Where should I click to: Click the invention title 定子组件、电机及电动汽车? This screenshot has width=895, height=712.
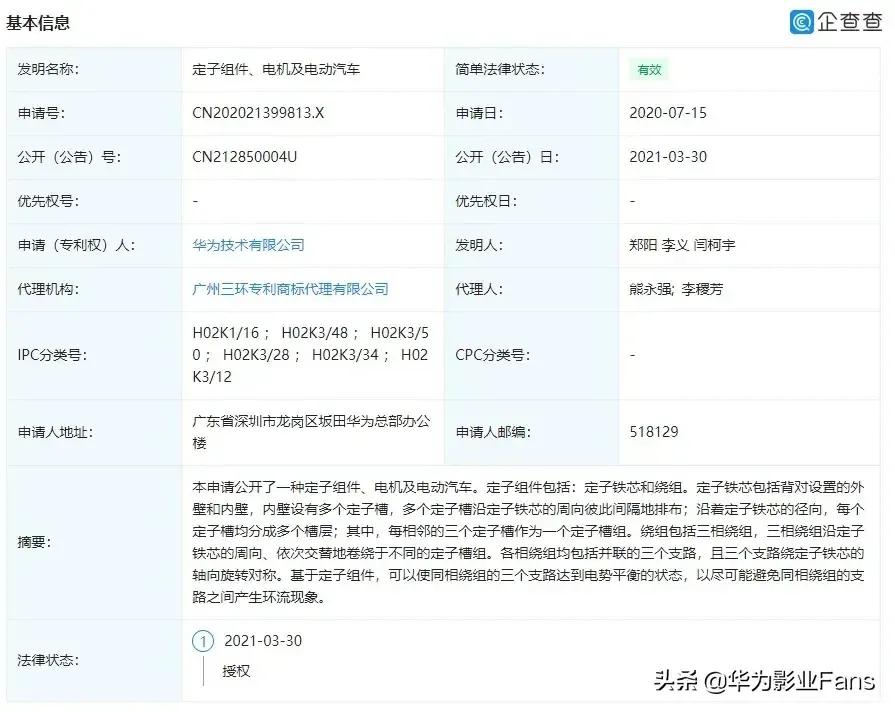tap(276, 69)
